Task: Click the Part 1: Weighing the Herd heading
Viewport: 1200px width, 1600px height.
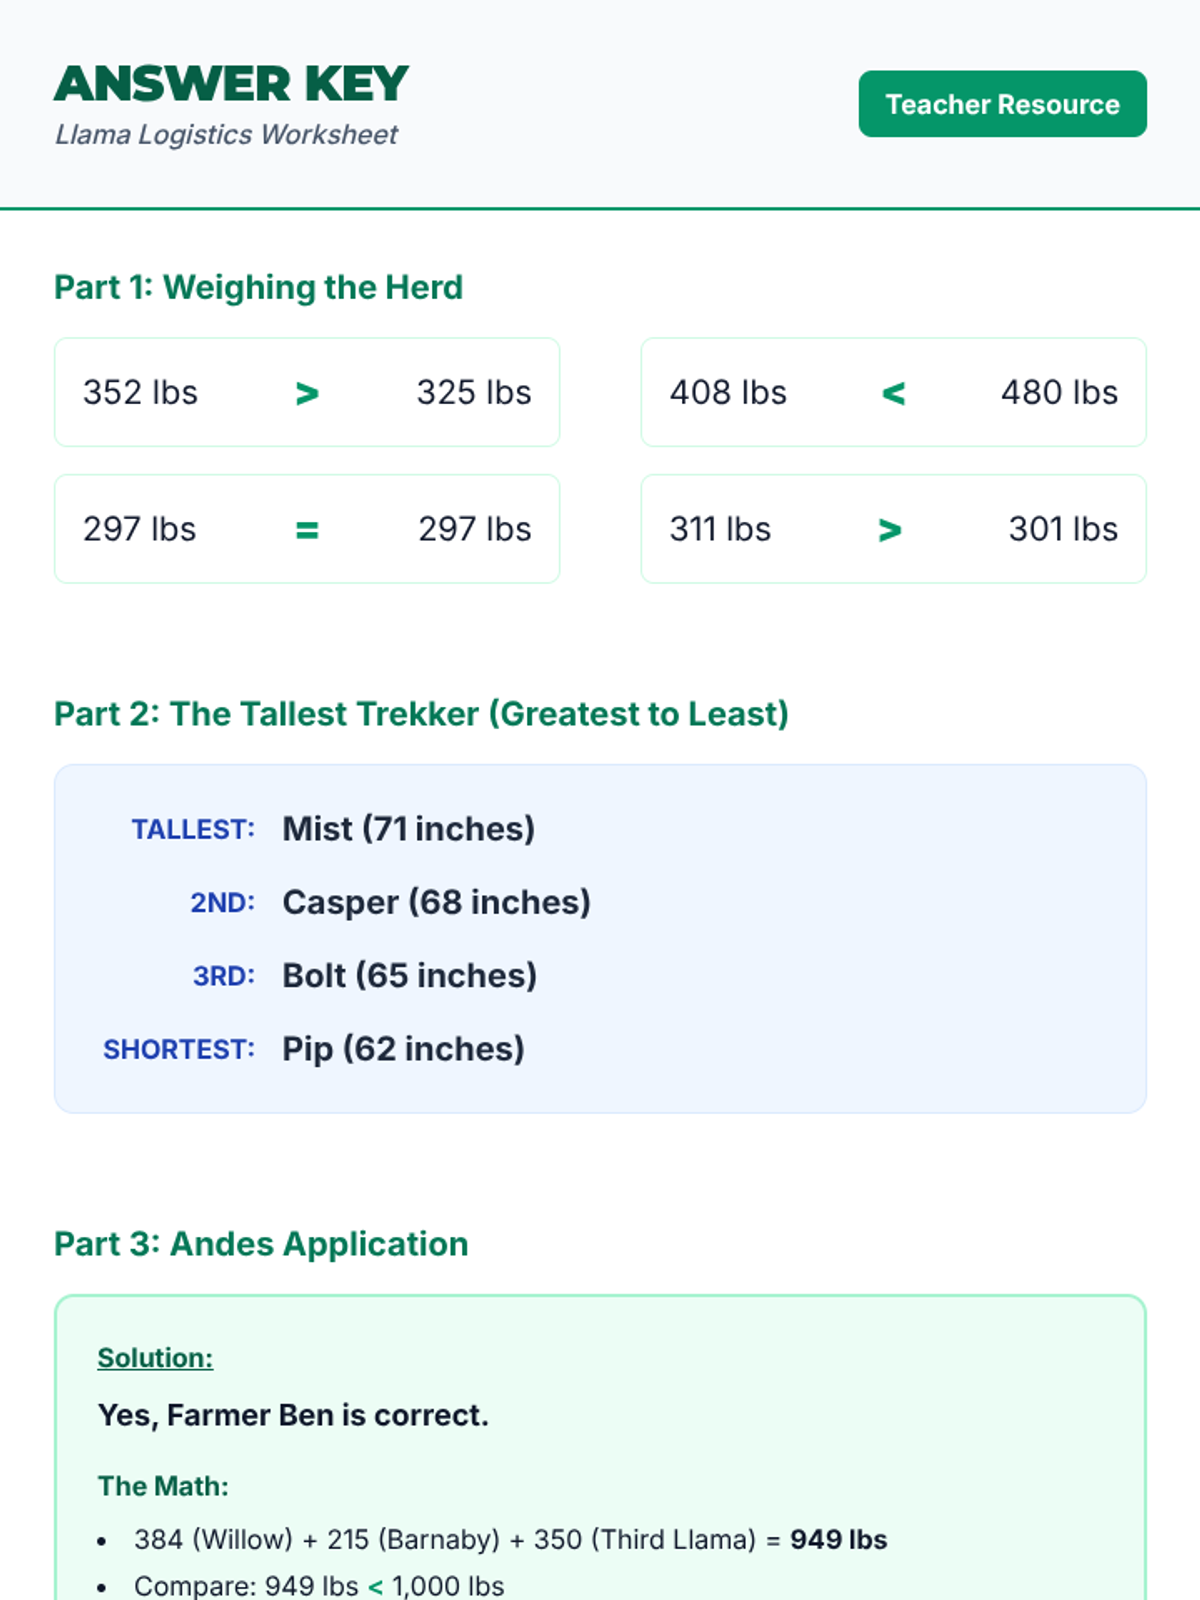Action: pyautogui.click(x=258, y=287)
